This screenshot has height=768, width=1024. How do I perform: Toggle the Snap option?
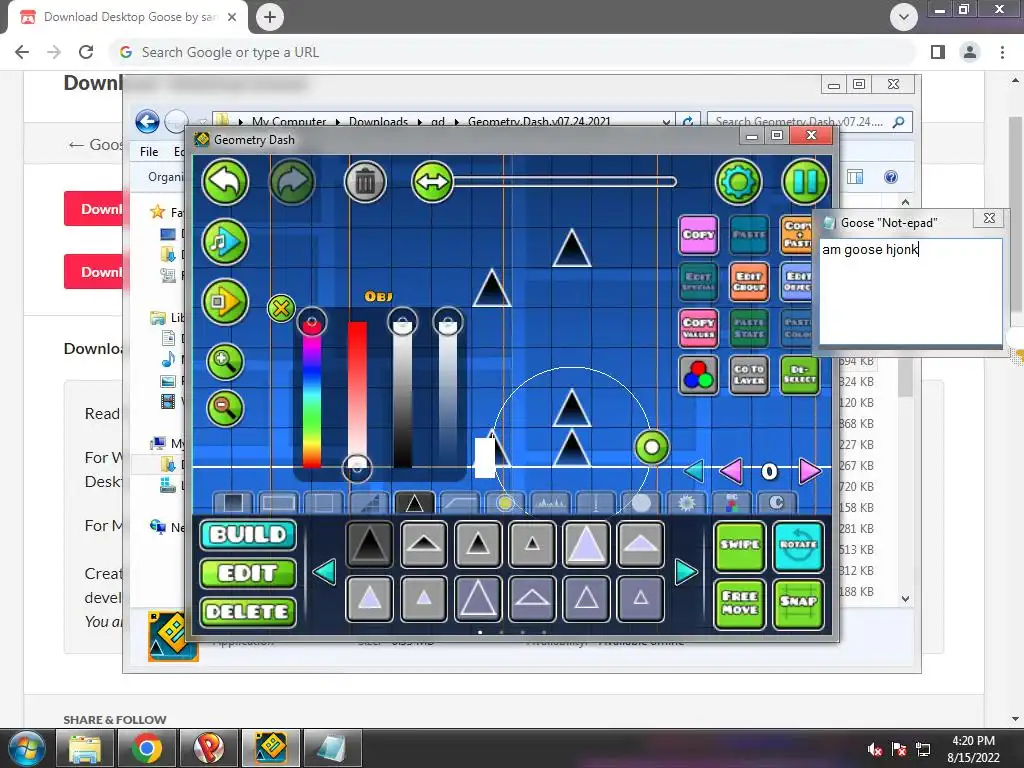(x=798, y=604)
